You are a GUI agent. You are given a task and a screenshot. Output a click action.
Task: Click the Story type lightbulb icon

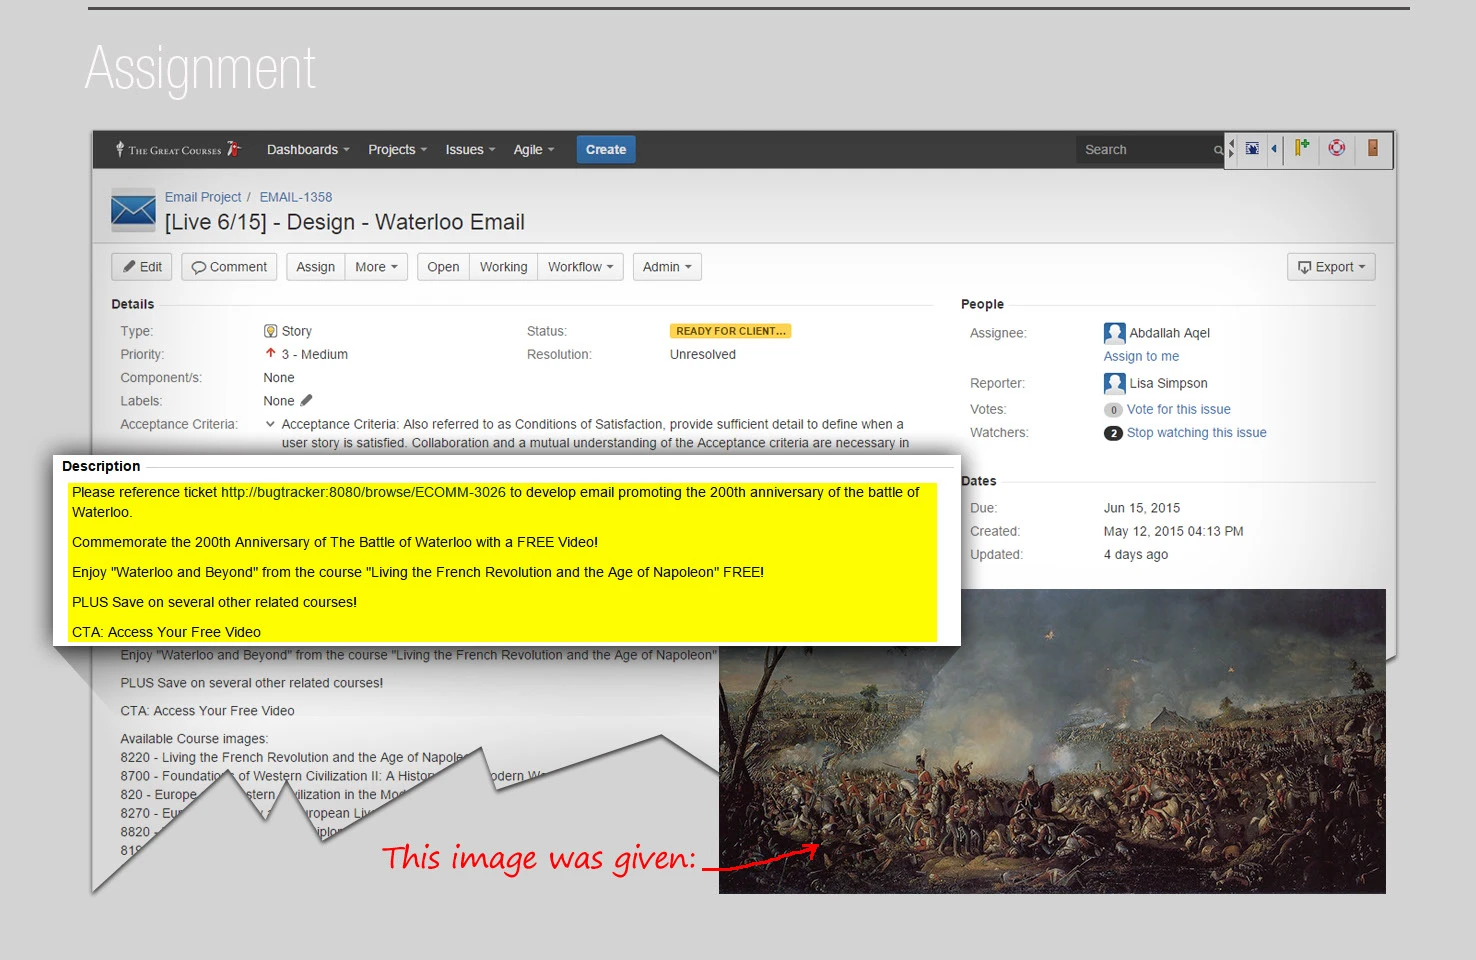pyautogui.click(x=270, y=331)
